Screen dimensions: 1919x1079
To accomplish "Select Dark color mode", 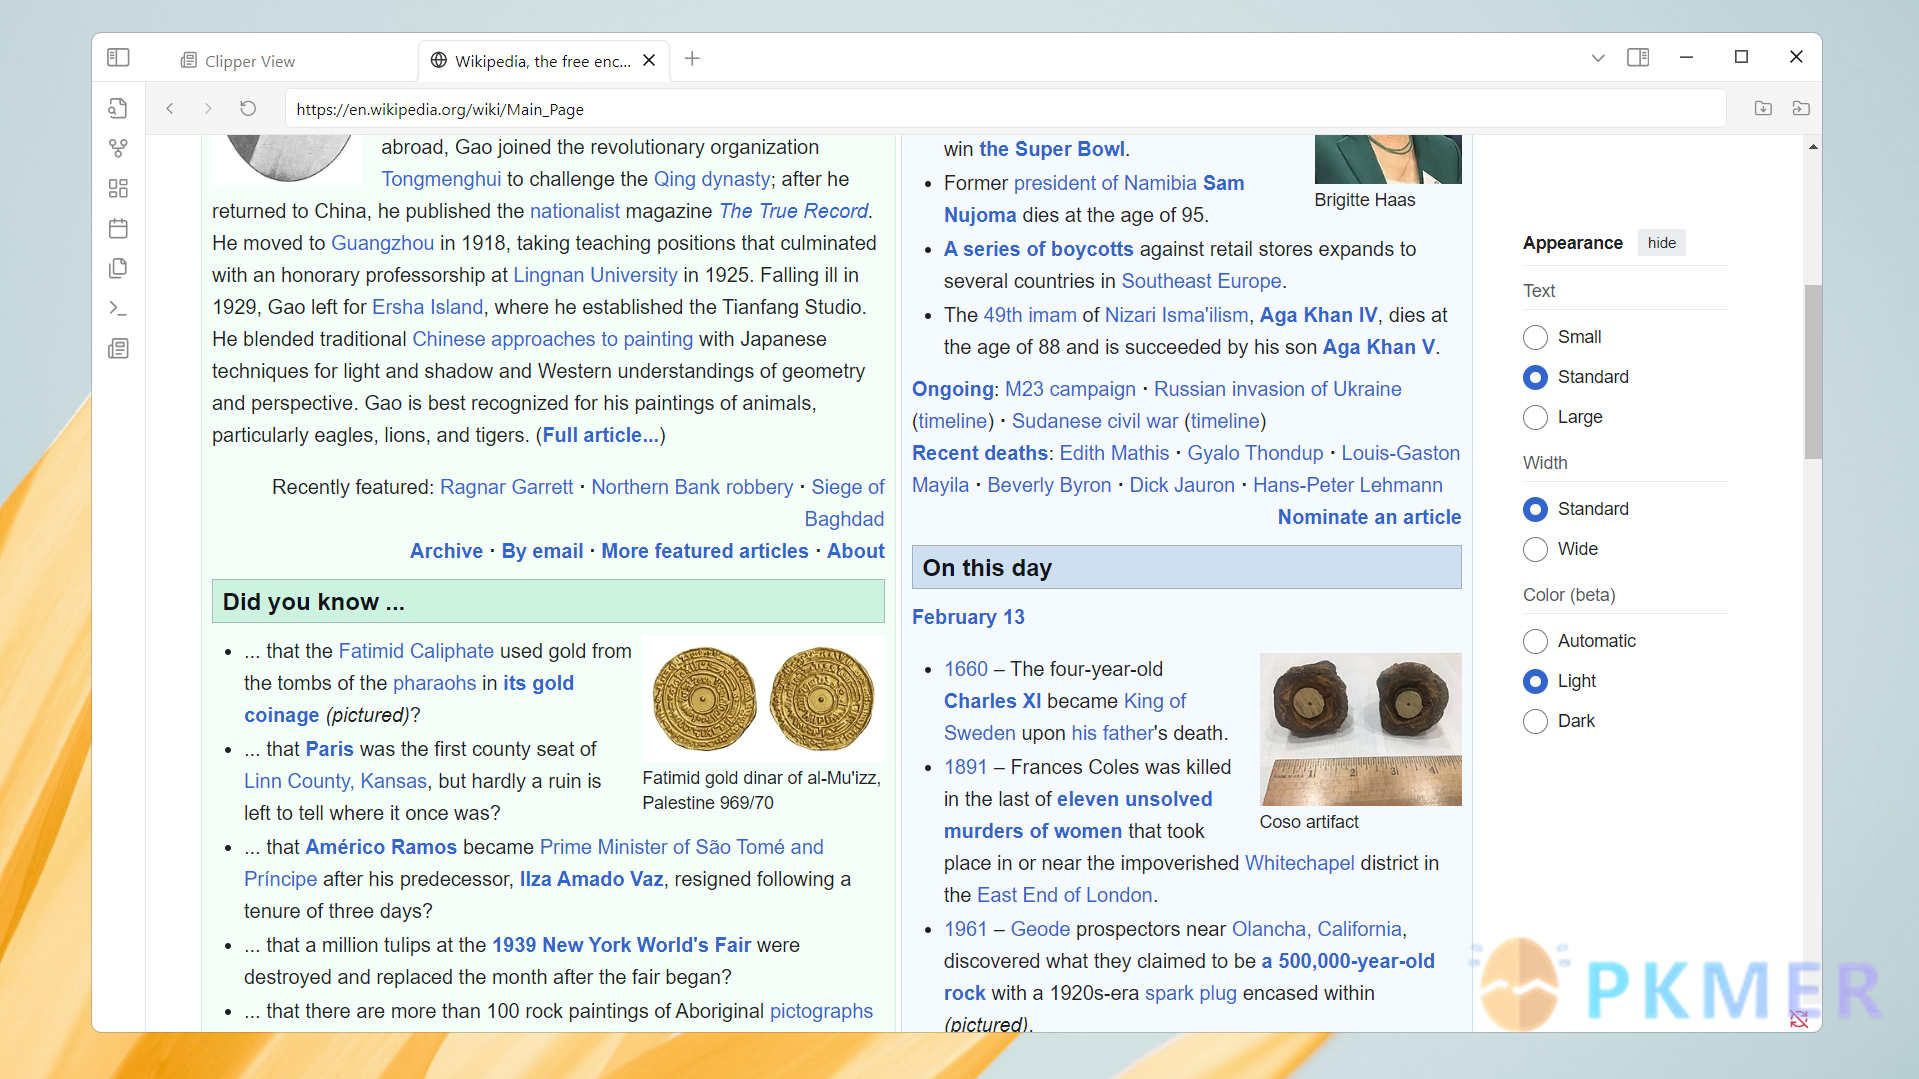I will (x=1535, y=721).
